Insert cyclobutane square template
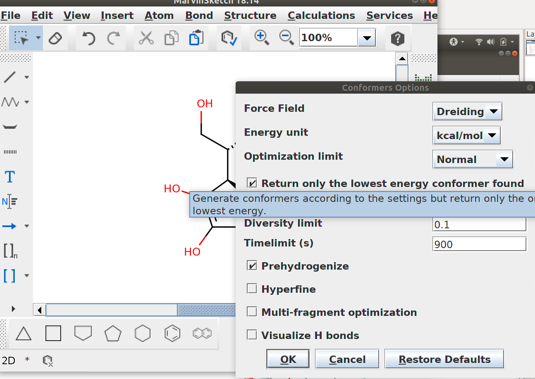 pyautogui.click(x=53, y=333)
